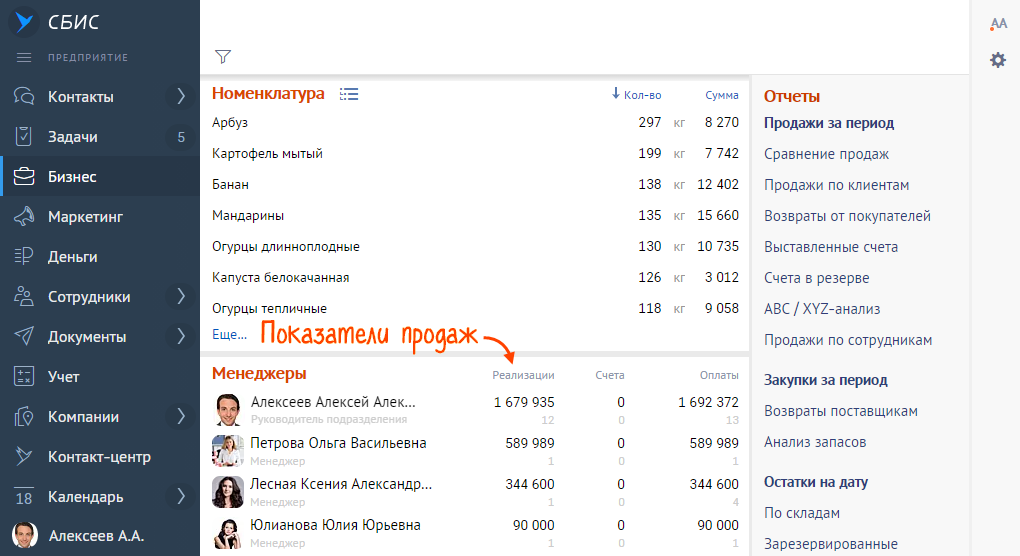Toggle the Номенклатура list view icon
This screenshot has height=556, width=1020.
tap(349, 94)
